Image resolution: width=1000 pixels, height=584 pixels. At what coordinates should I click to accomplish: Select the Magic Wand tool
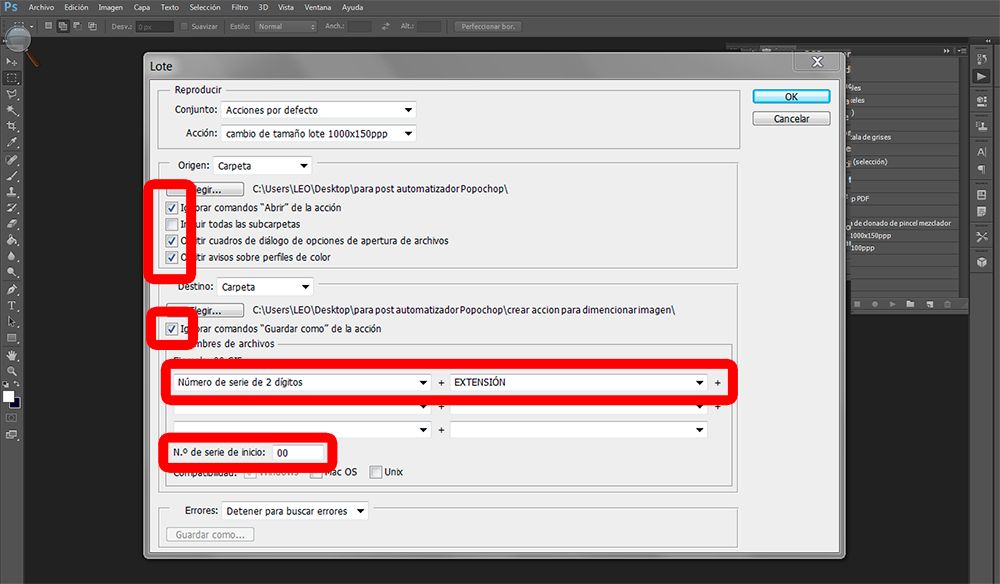tap(12, 110)
